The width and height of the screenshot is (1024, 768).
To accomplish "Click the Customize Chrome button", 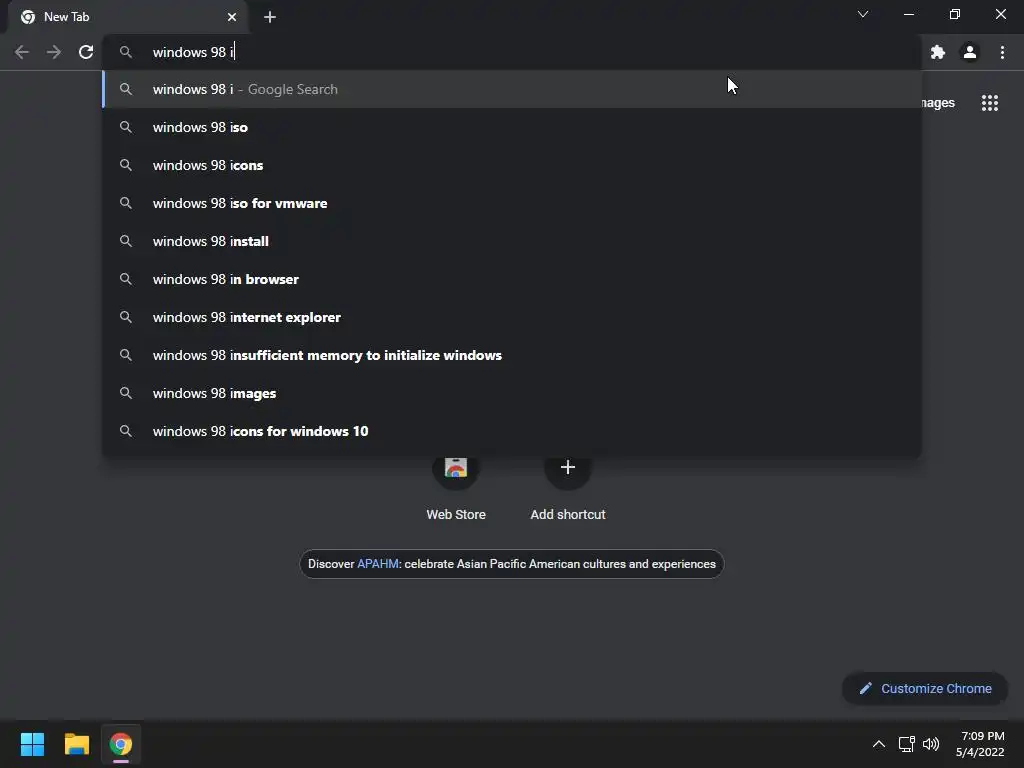I will pyautogui.click(x=925, y=688).
